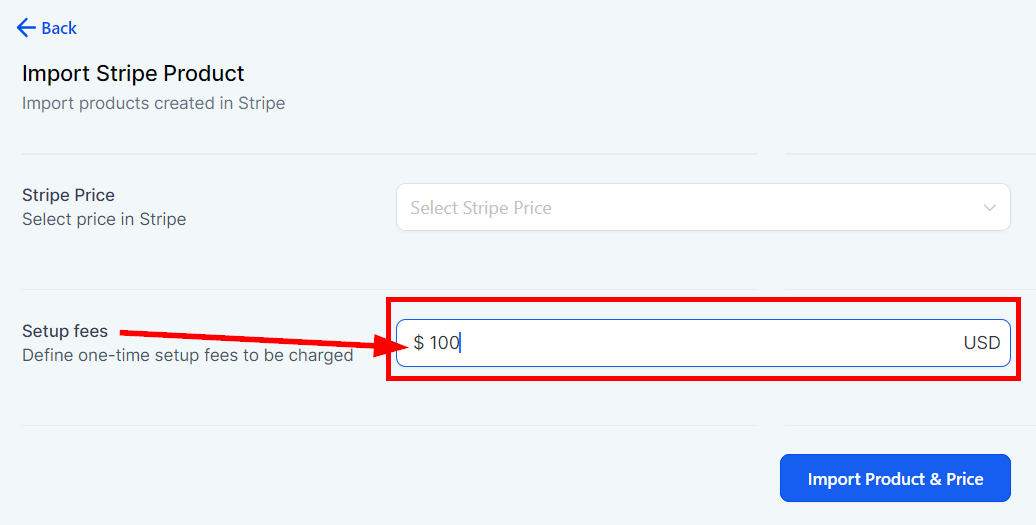The image size is (1036, 525).
Task: Go back using the Back link
Action: tap(47, 28)
